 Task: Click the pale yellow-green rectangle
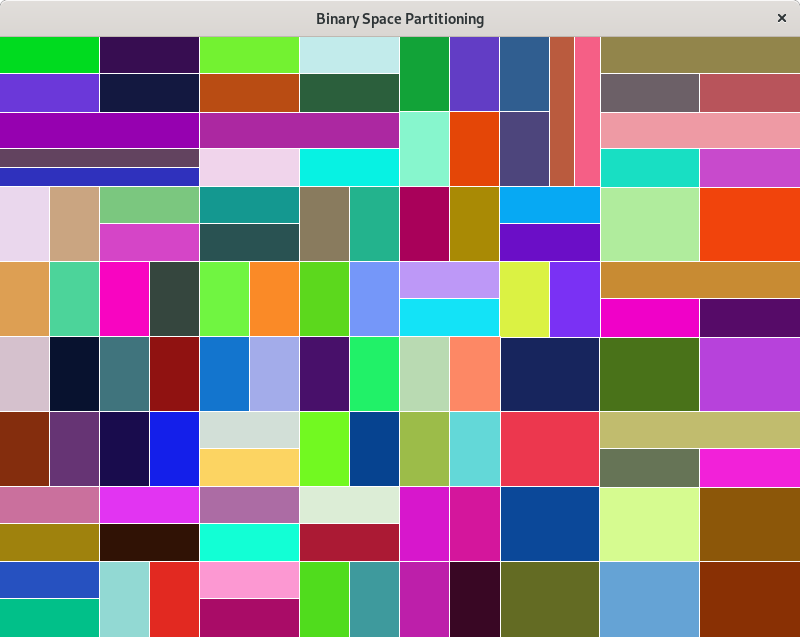pyautogui.click(x=649, y=524)
